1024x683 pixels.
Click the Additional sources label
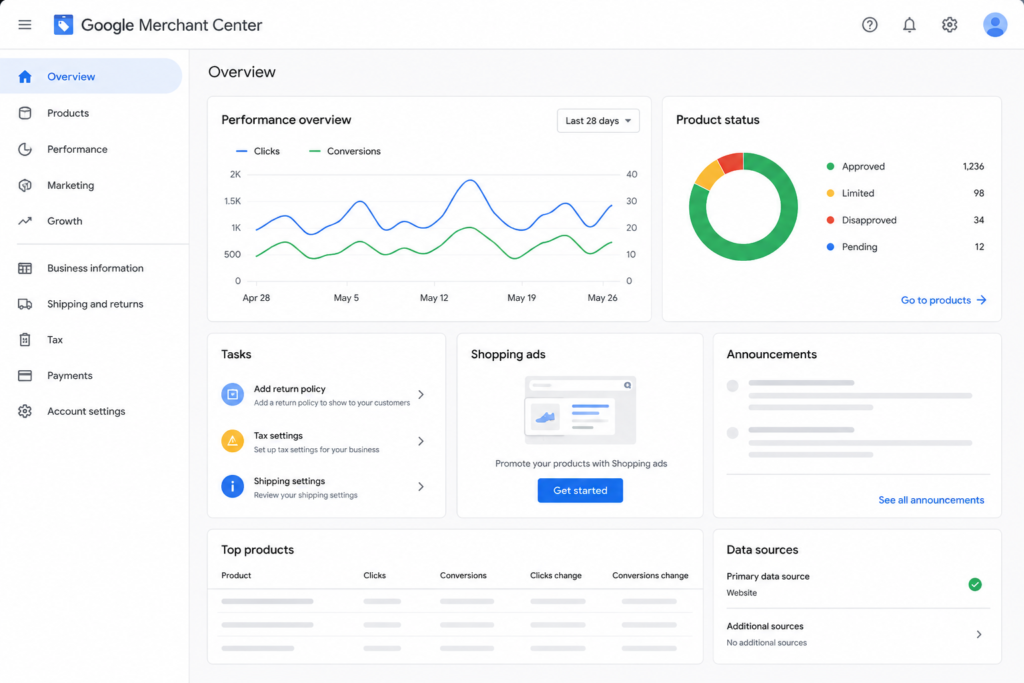pyautogui.click(x=765, y=626)
